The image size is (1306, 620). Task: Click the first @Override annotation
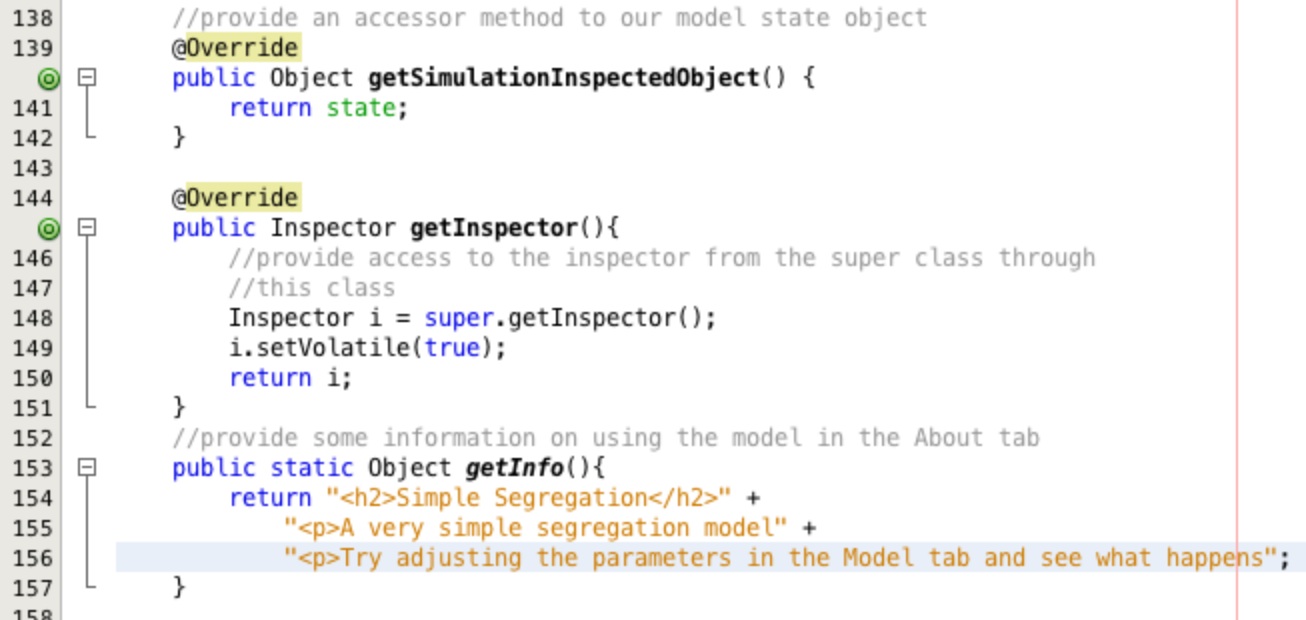tap(235, 48)
